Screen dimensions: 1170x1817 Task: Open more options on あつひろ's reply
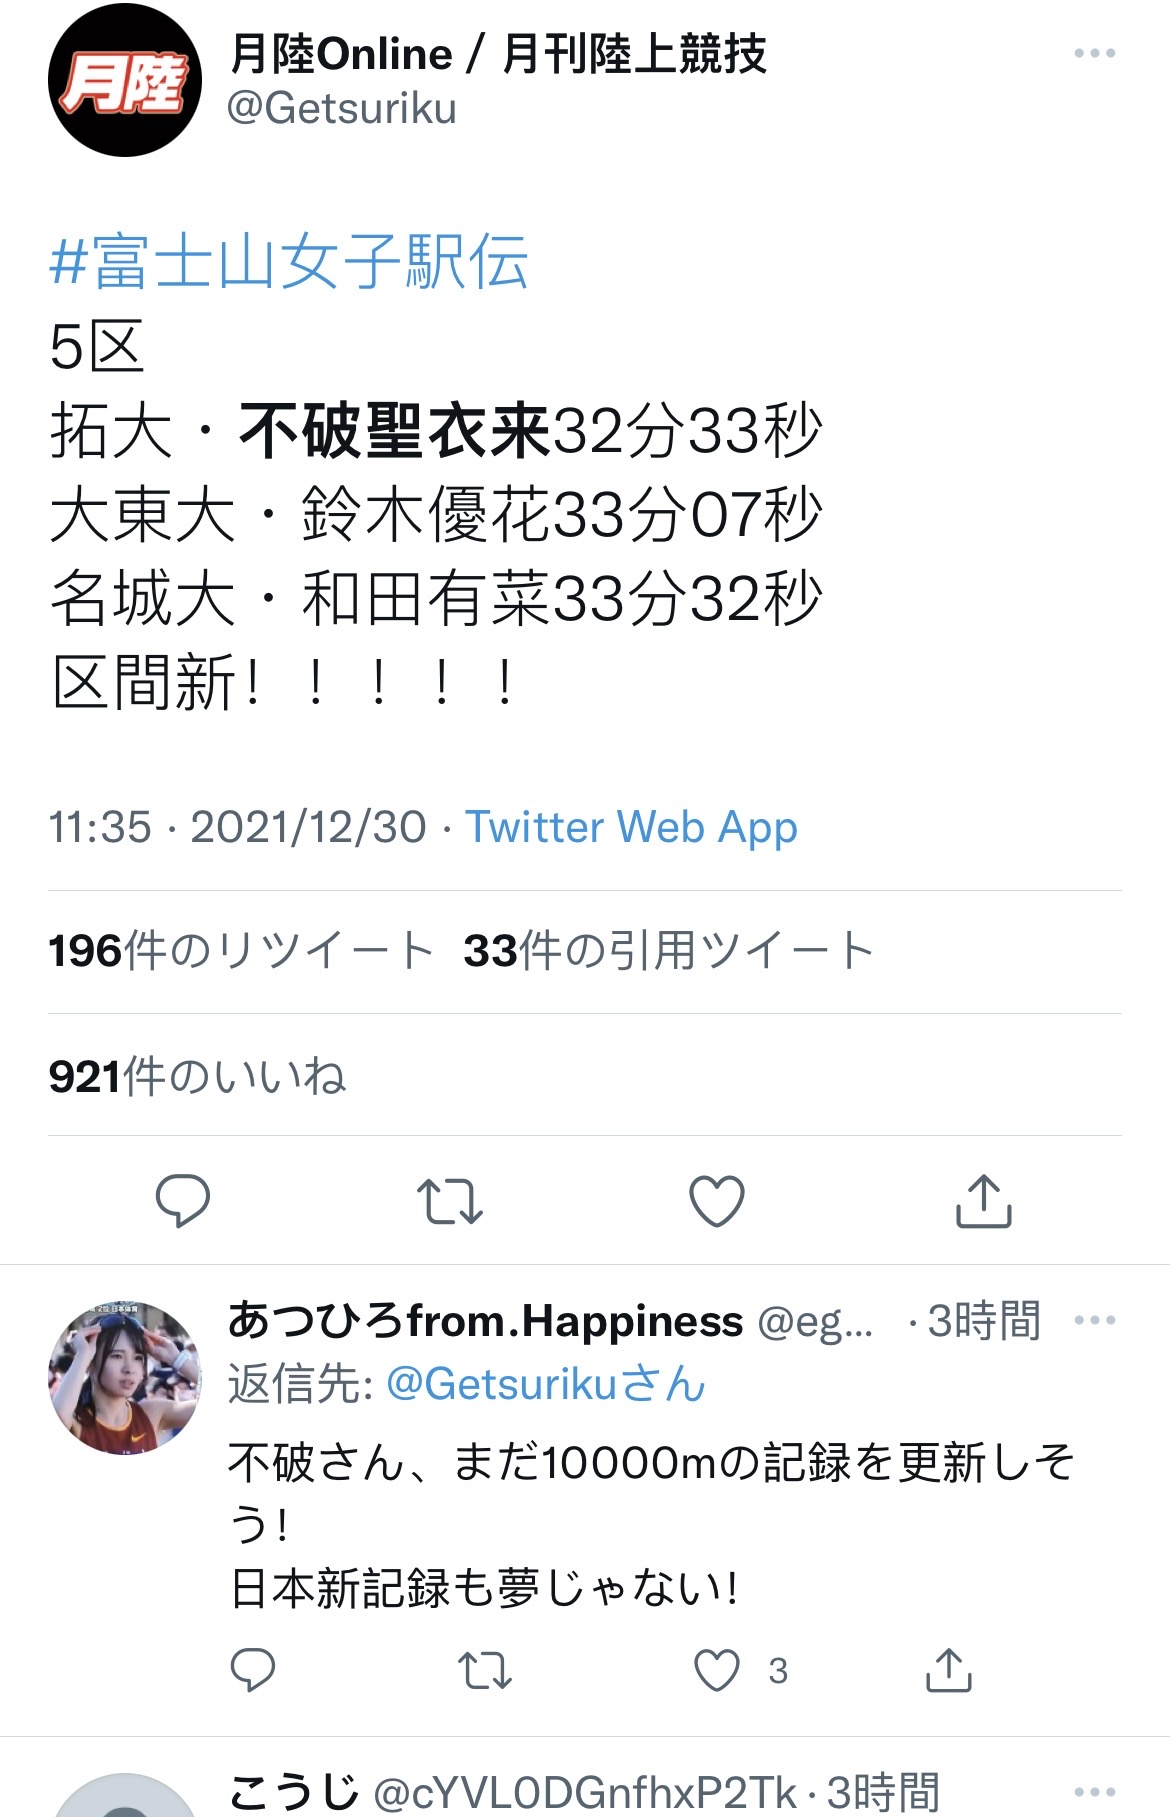click(1094, 1320)
